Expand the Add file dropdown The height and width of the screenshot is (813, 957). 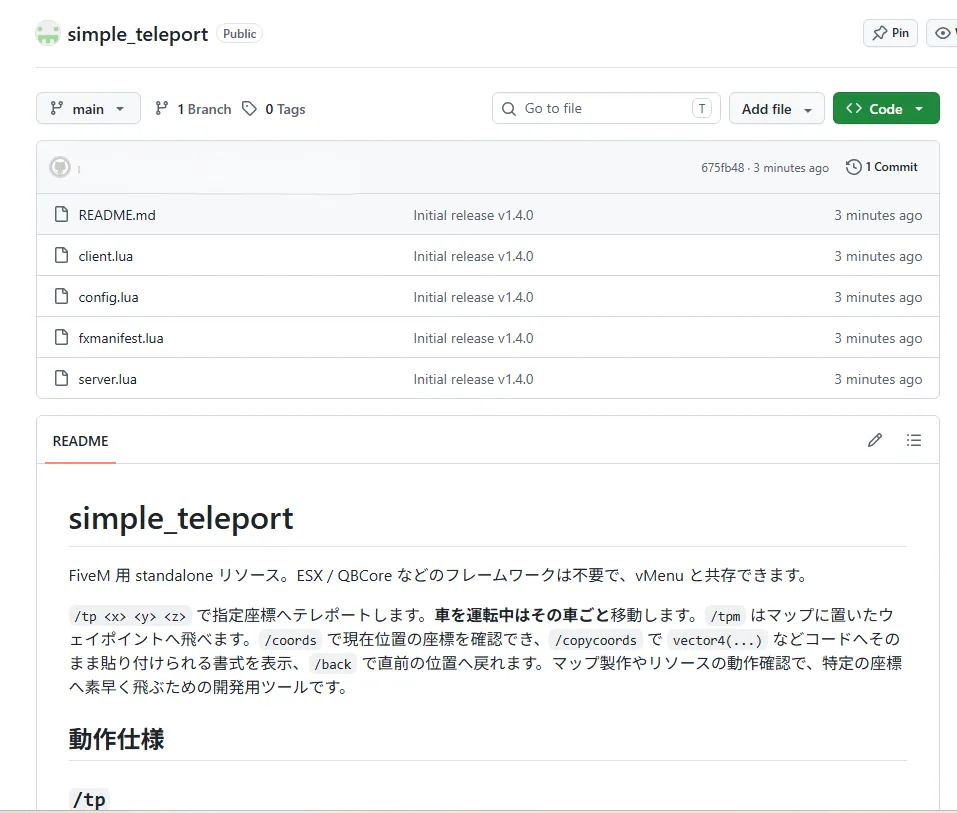[x=776, y=109]
